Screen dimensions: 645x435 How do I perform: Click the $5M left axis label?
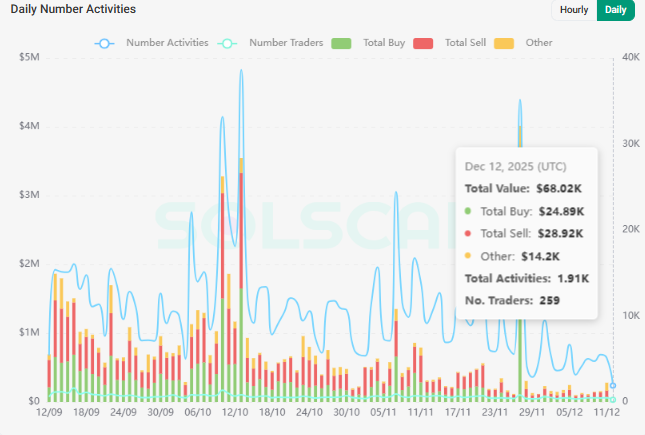click(29, 58)
